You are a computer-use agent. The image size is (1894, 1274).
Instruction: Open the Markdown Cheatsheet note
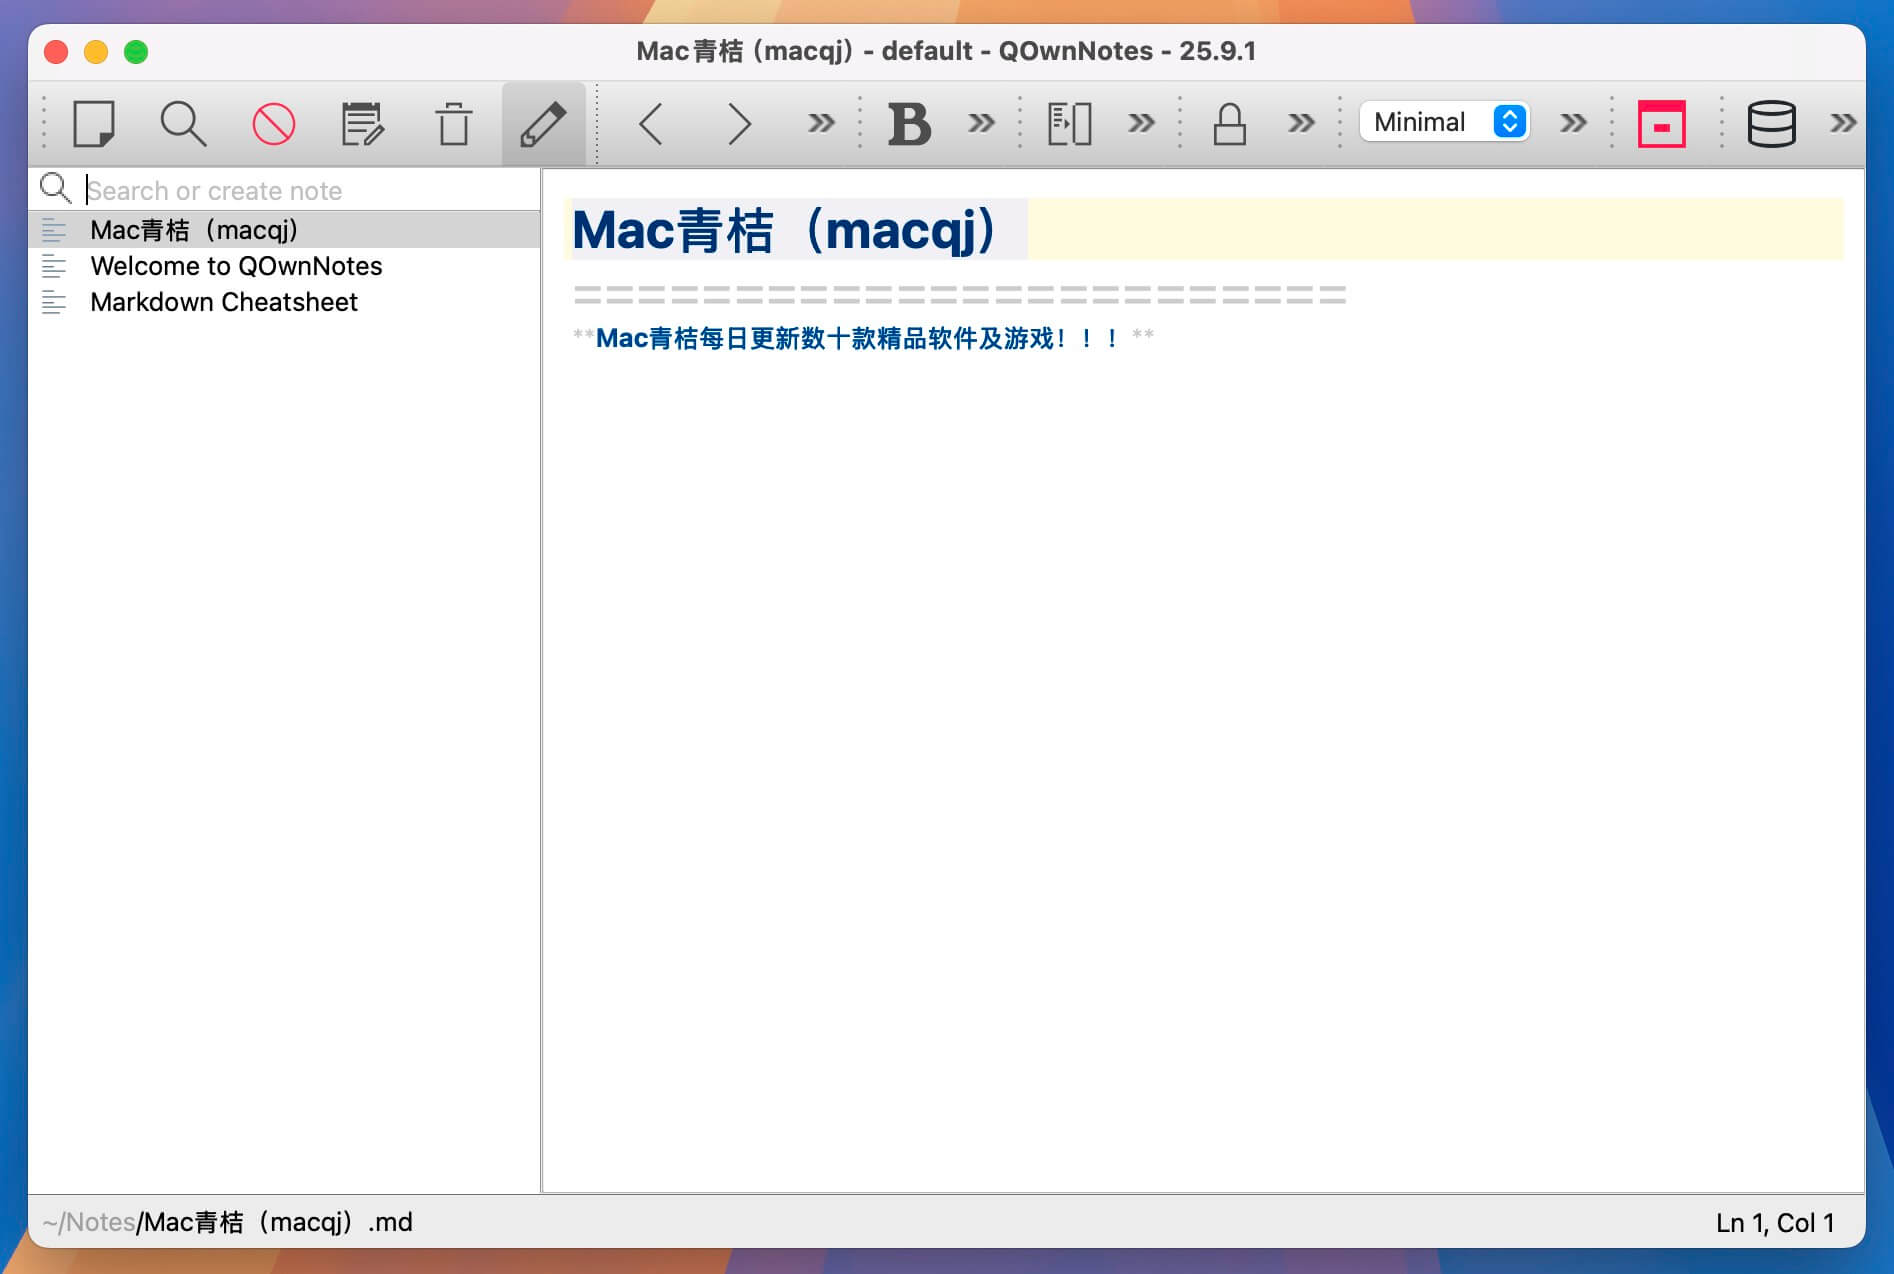(x=285, y=302)
